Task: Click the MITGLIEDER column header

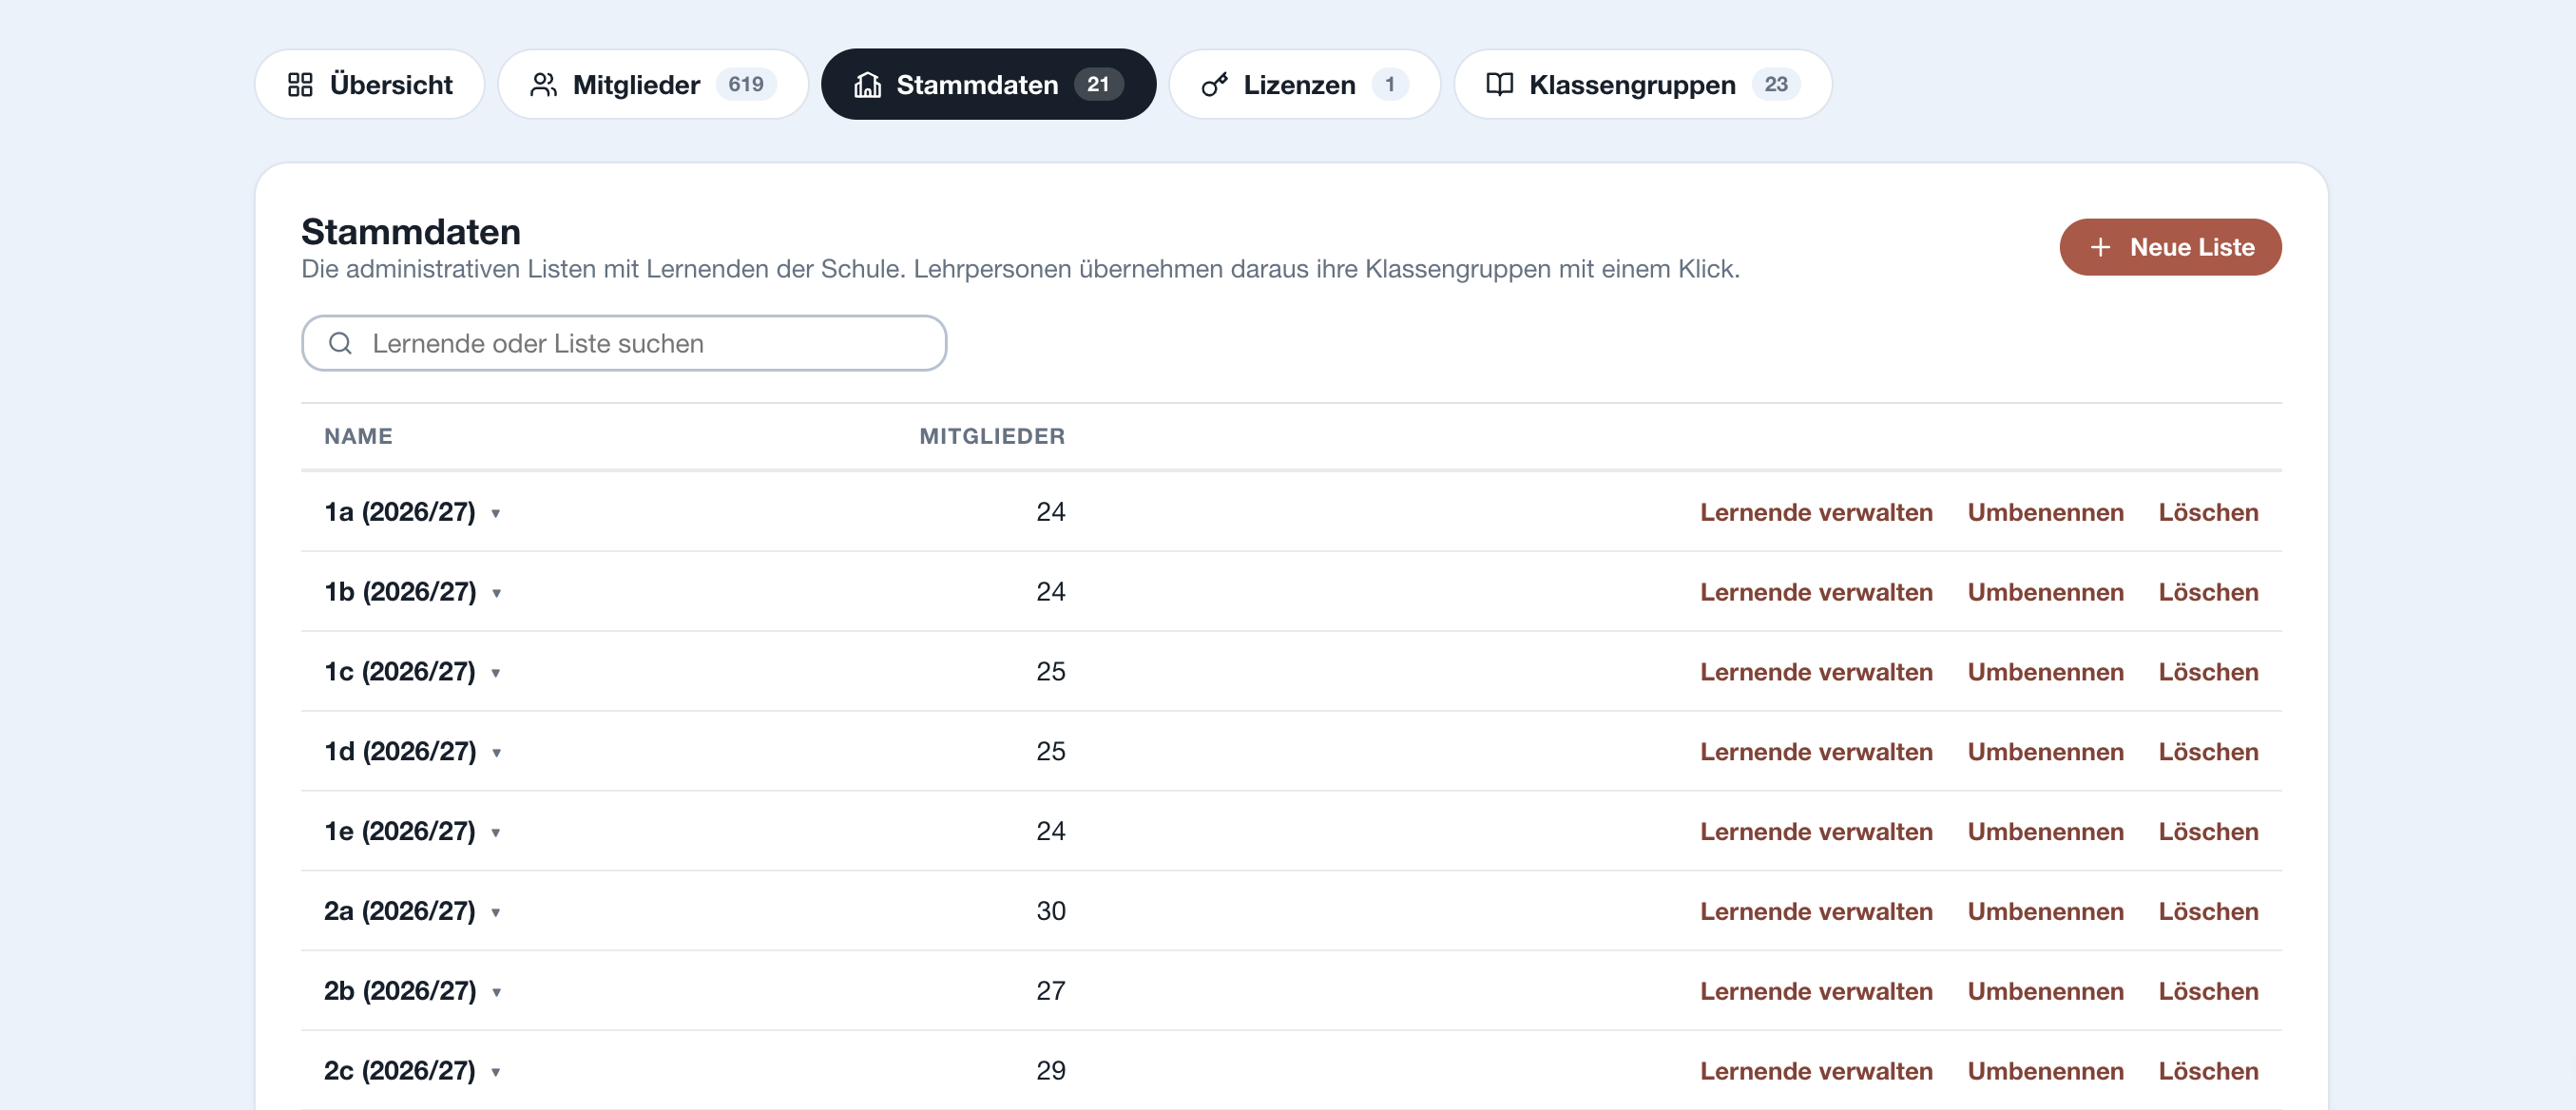Action: pyautogui.click(x=992, y=437)
